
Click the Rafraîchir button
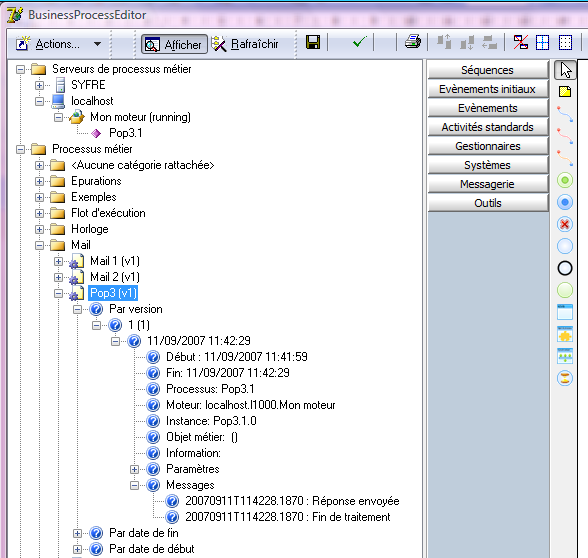point(246,44)
